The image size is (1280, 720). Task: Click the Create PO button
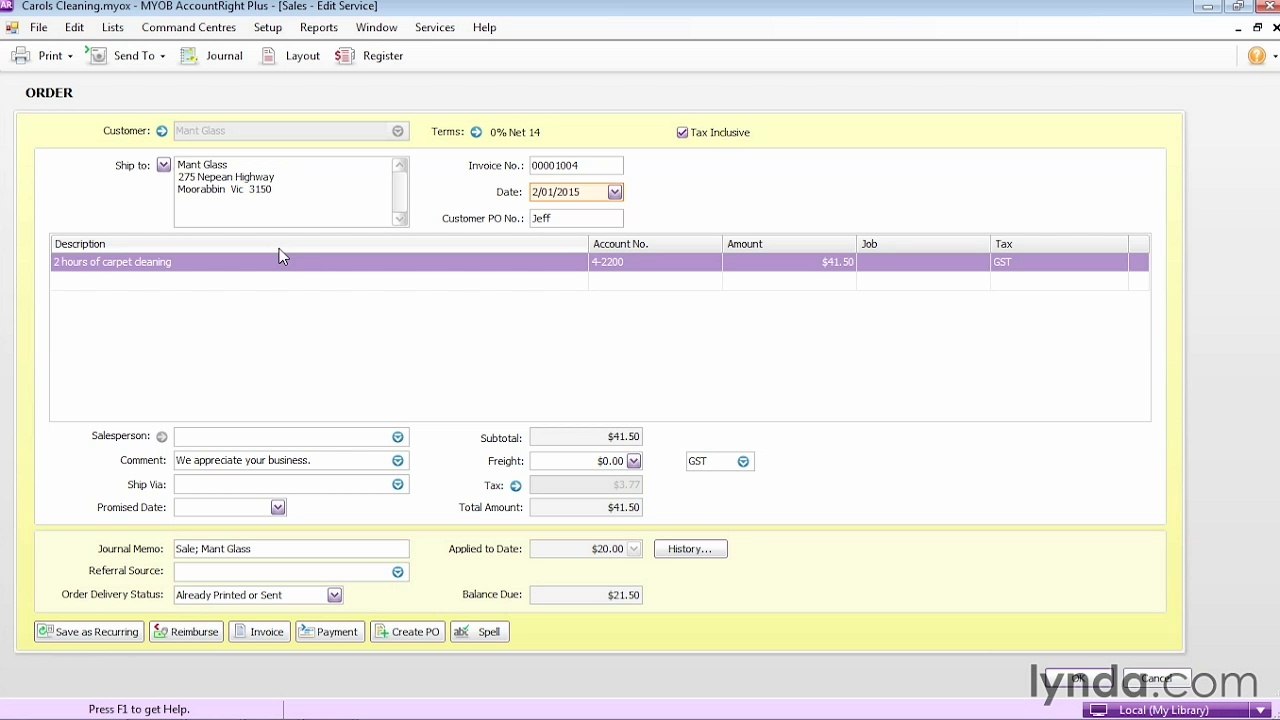coord(408,632)
